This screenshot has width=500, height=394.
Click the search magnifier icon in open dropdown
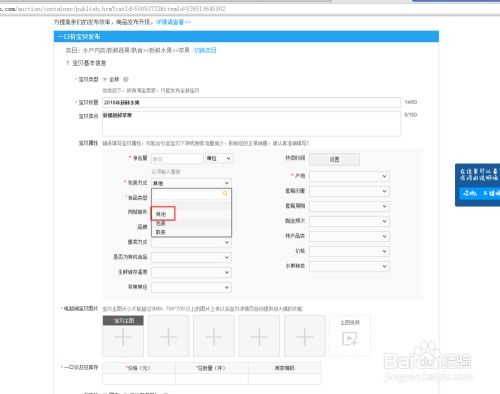point(225,194)
